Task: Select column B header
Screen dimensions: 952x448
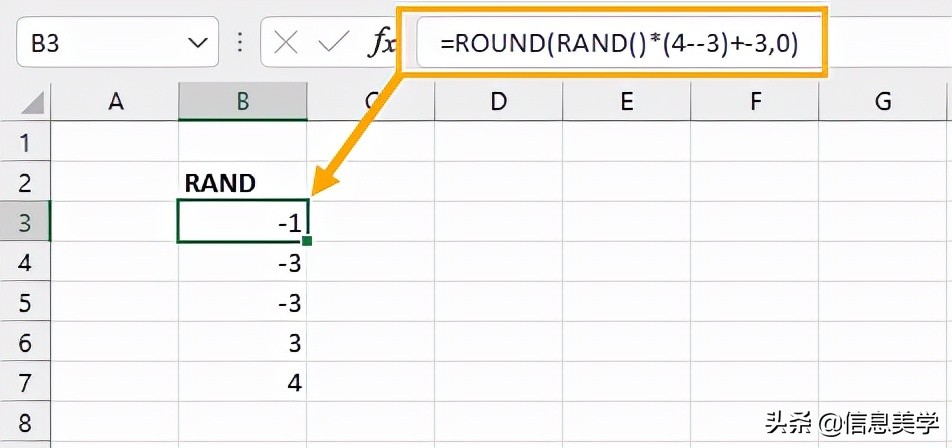Action: point(243,101)
